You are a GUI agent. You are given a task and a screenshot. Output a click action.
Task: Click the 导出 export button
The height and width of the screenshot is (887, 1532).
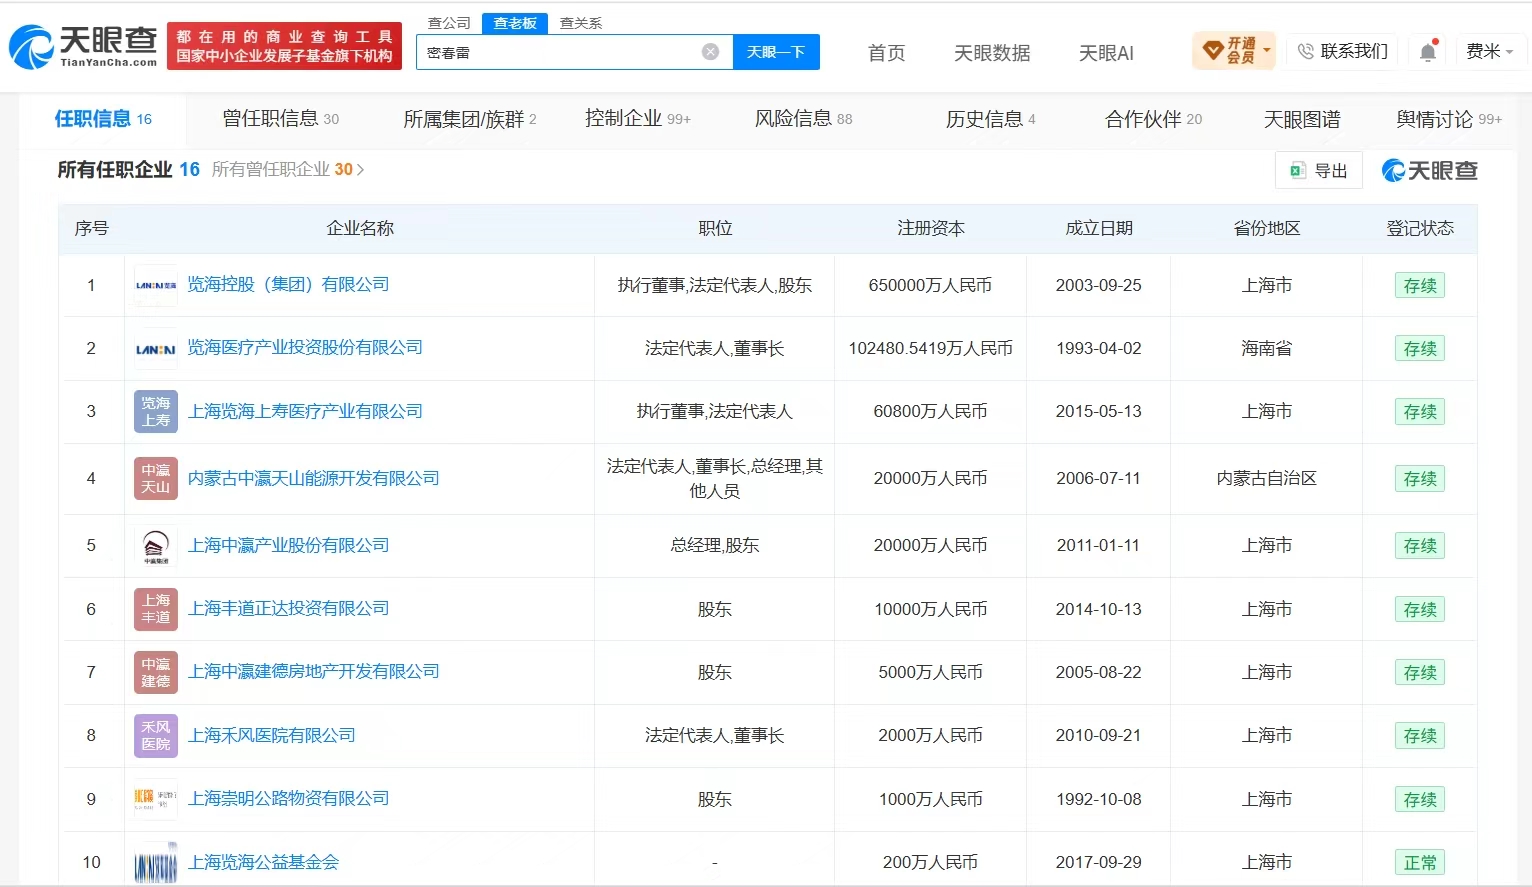1319,171
